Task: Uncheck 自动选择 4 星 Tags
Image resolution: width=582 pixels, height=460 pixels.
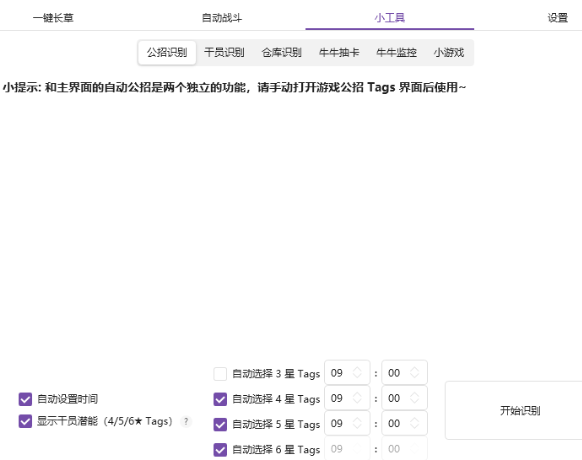Action: (x=220, y=399)
